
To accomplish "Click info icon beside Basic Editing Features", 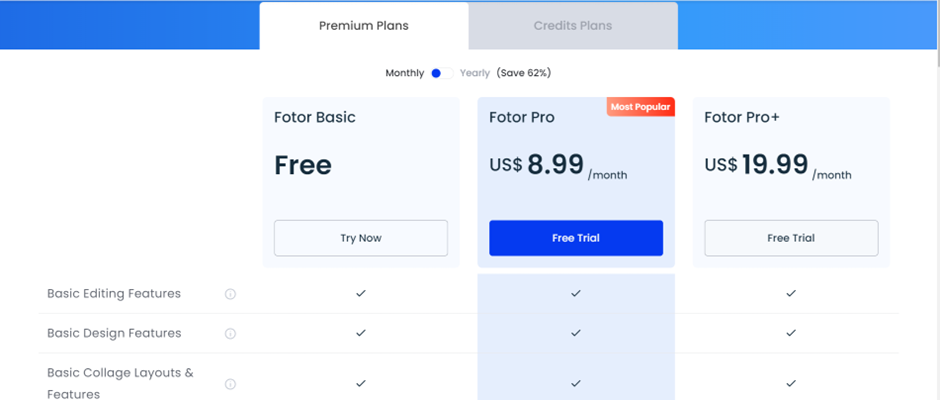I will (230, 294).
